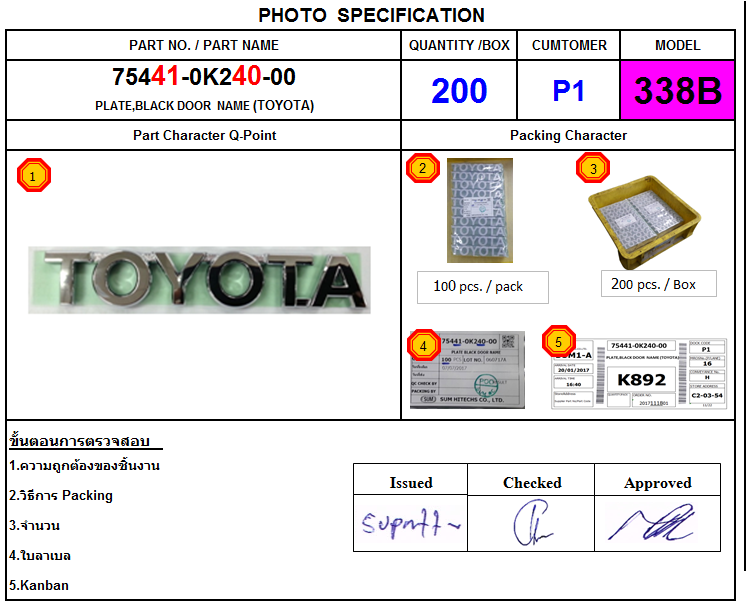Select the signature under Approved

[652, 522]
